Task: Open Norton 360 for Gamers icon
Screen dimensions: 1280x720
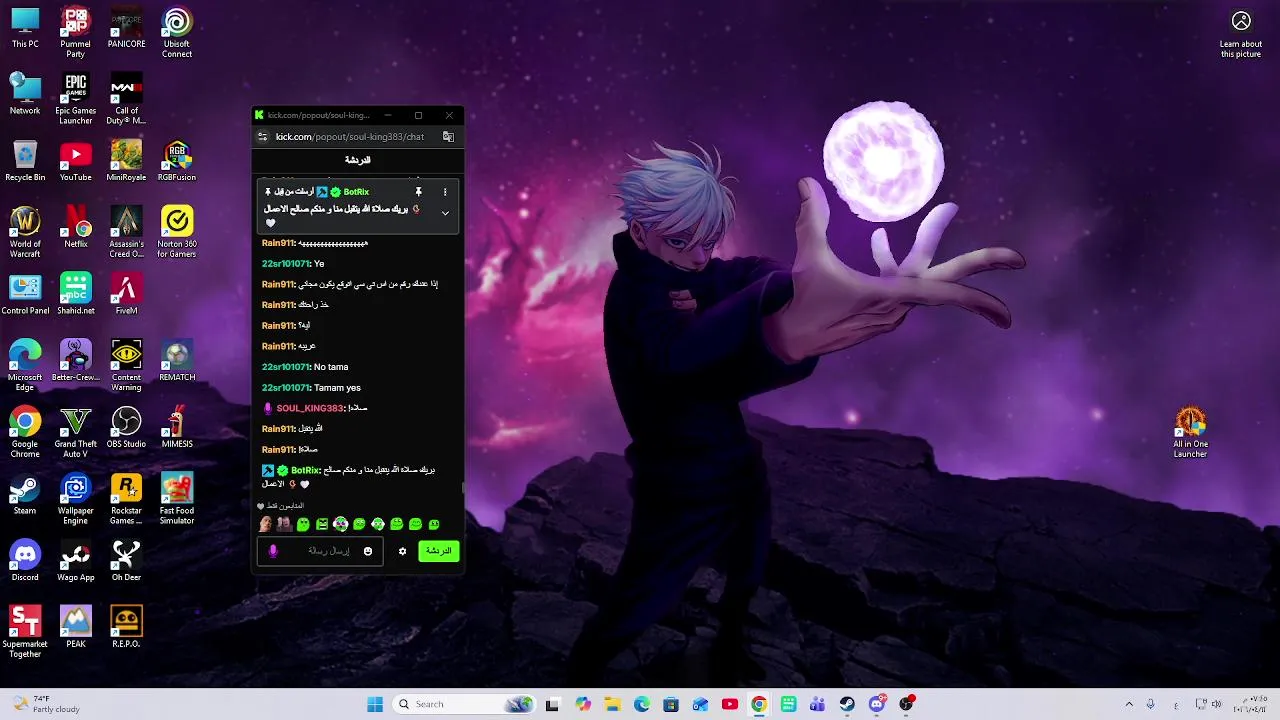Action: pyautogui.click(x=177, y=233)
